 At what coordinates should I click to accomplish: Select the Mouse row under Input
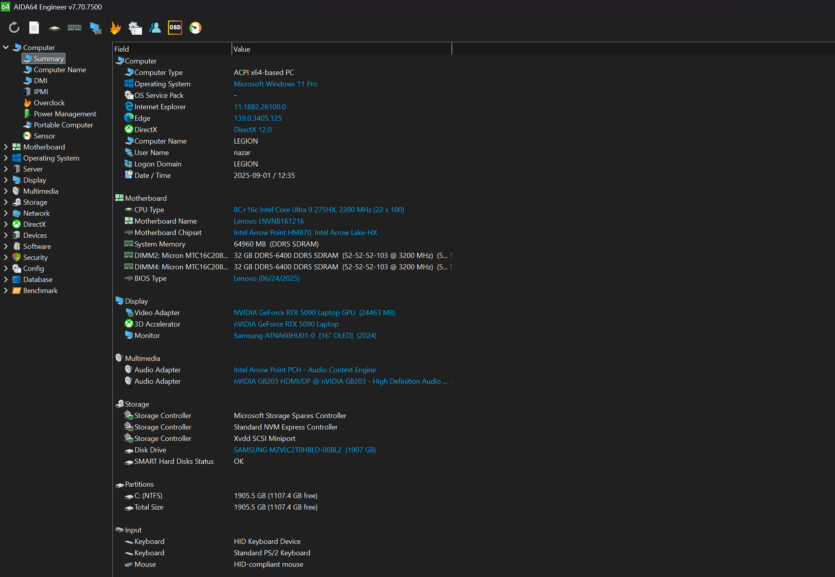click(x=282, y=564)
